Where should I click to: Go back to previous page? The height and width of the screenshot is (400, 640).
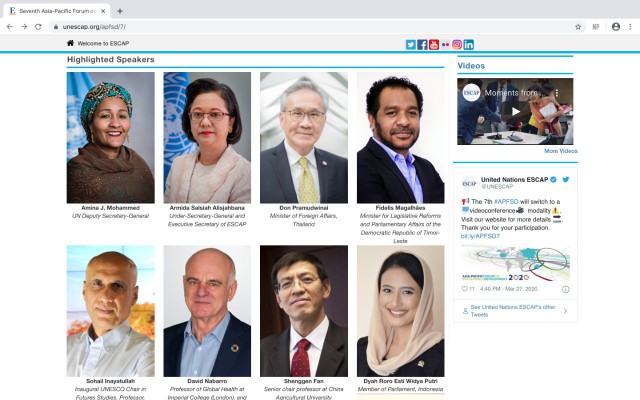[x=9, y=27]
